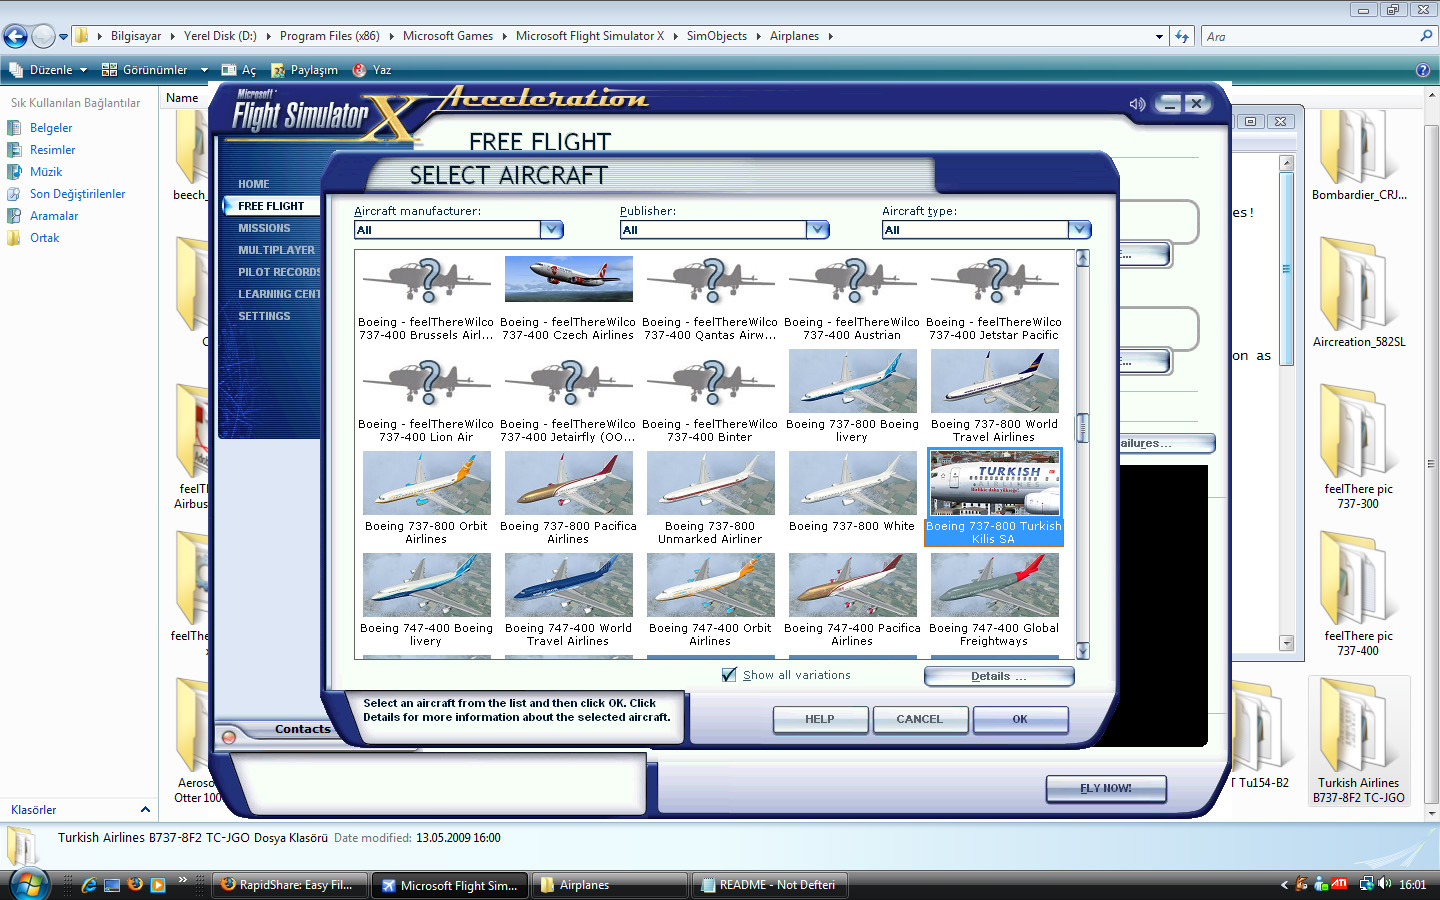This screenshot has height=900, width=1440.
Task: Click the aircraft list scroll down arrow
Action: click(1082, 651)
